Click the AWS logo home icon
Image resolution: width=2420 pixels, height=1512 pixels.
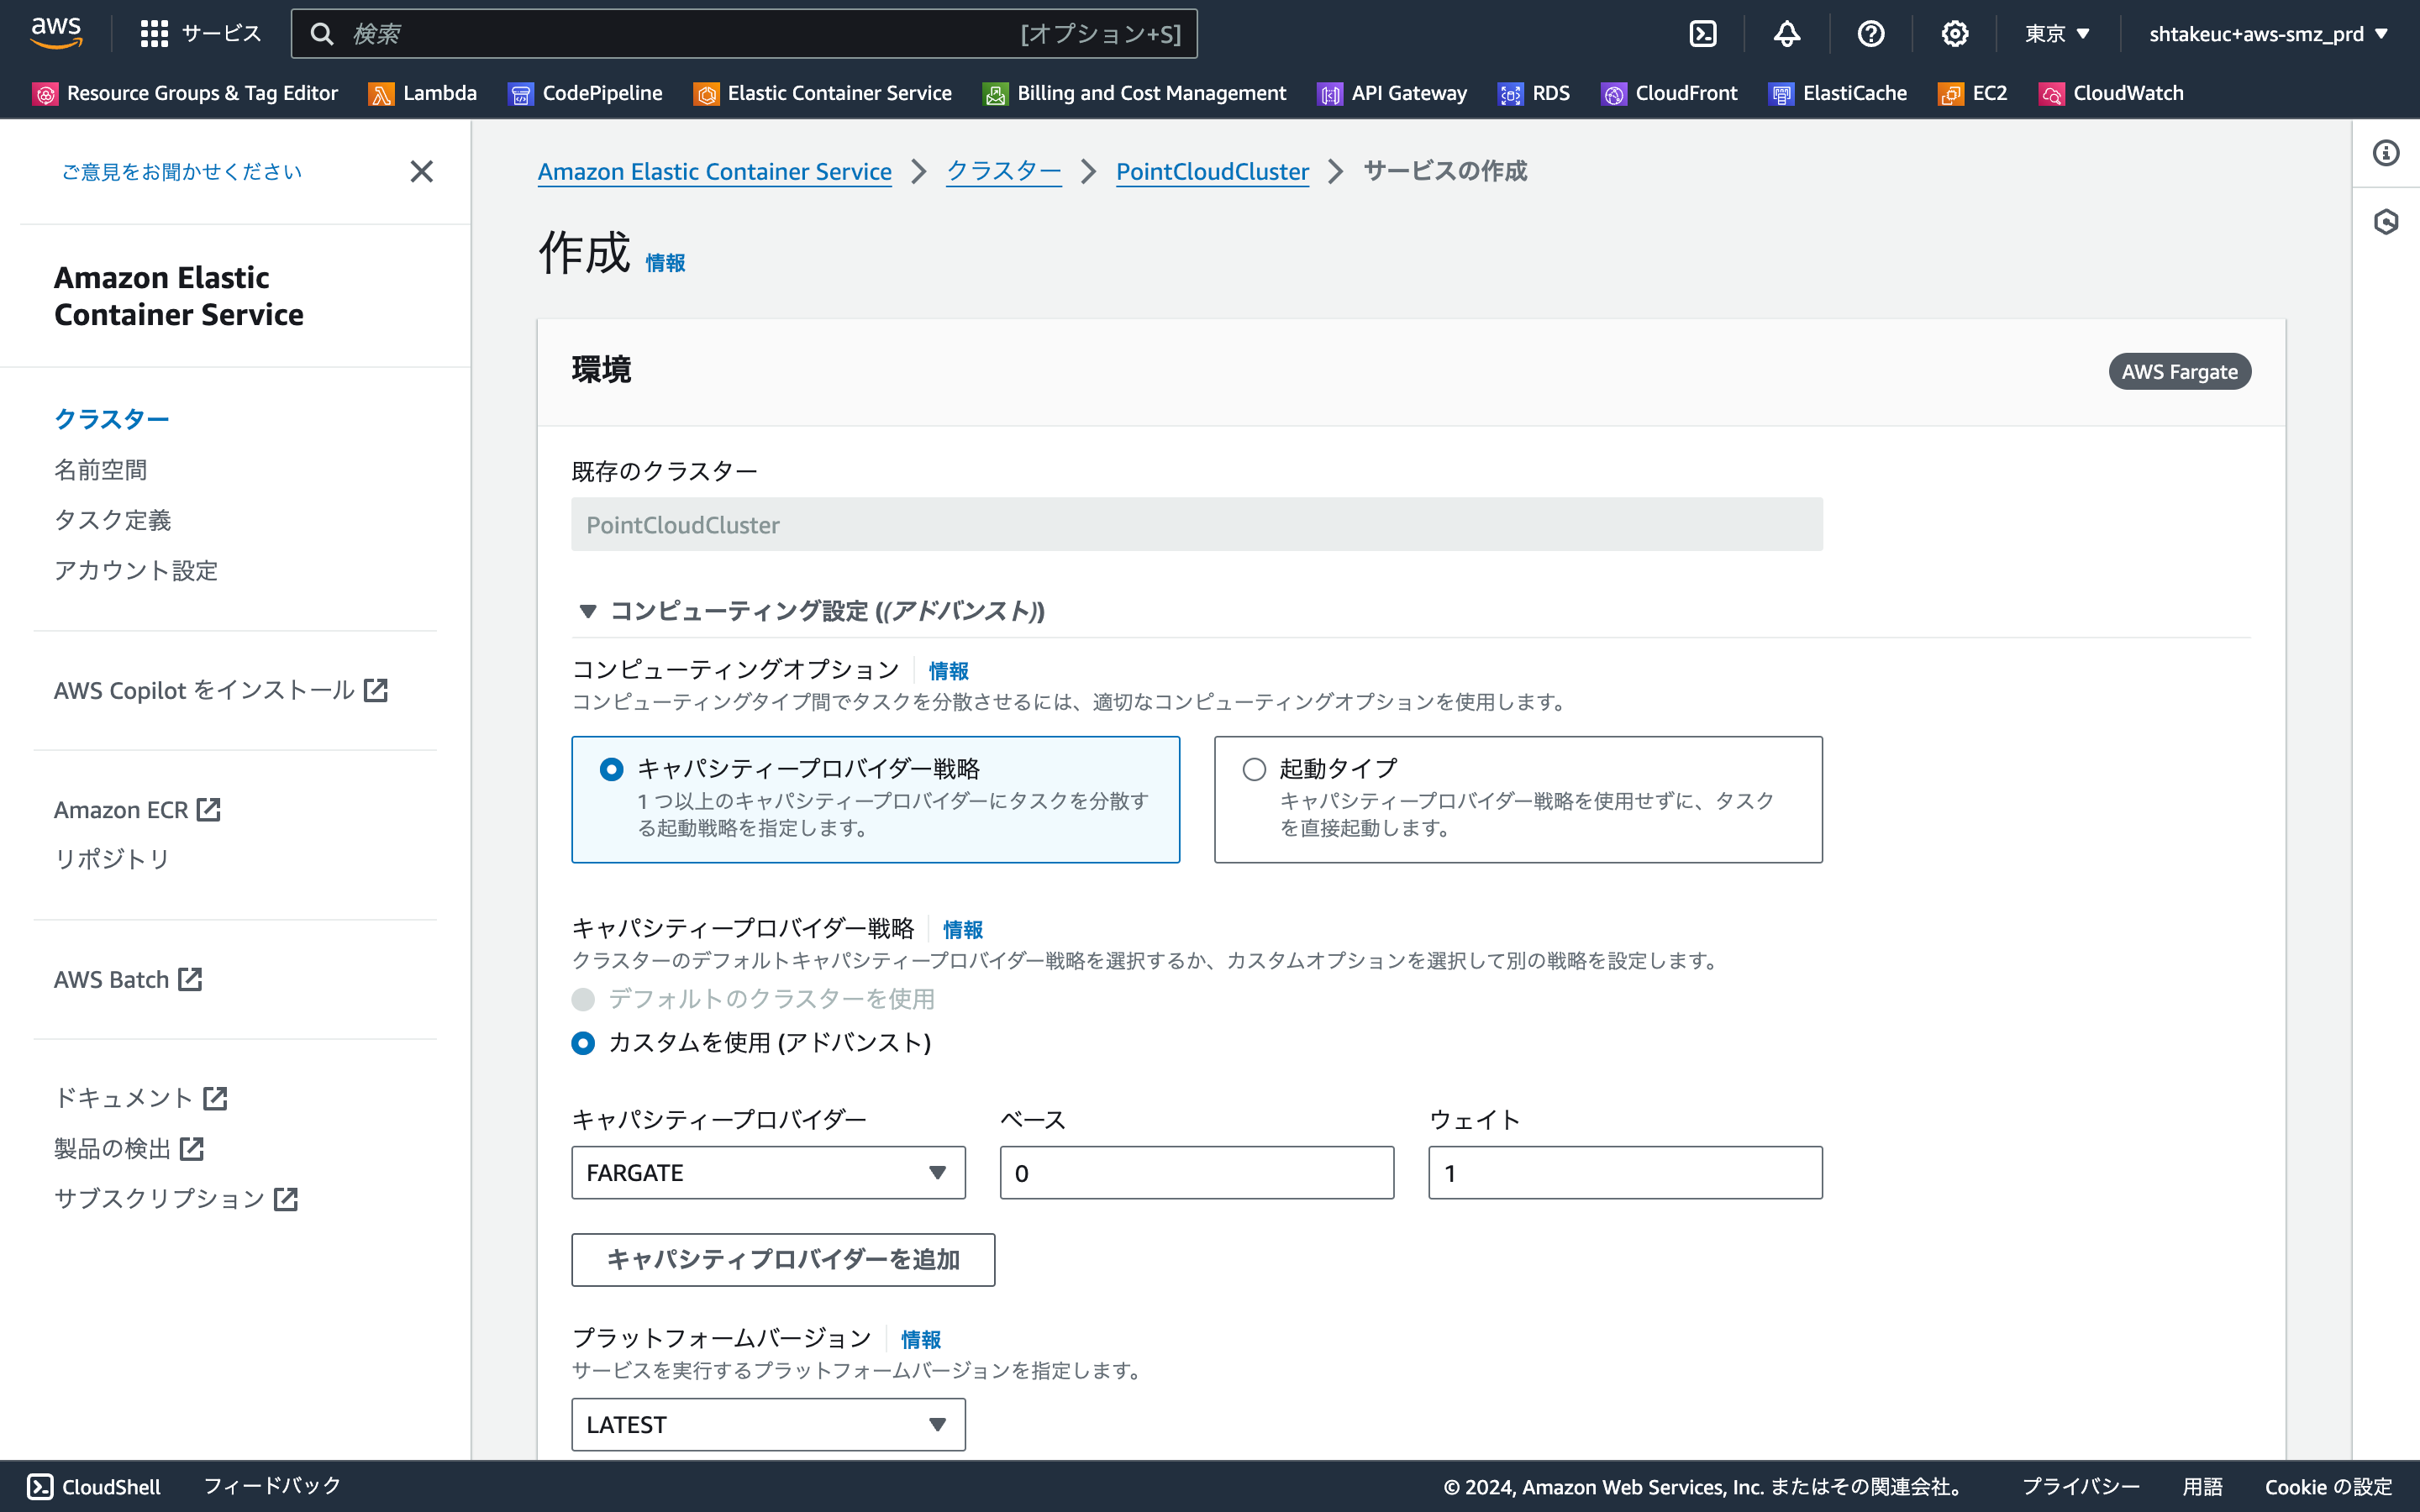coord(56,33)
